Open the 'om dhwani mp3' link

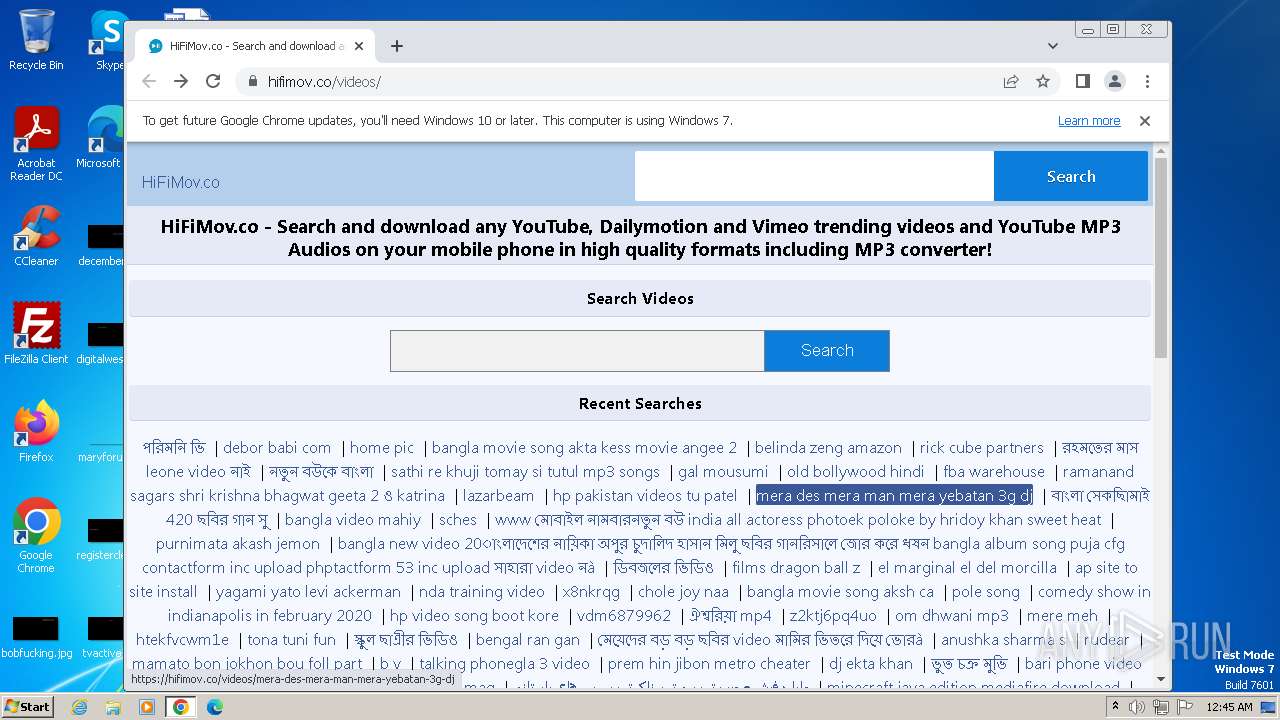point(951,616)
